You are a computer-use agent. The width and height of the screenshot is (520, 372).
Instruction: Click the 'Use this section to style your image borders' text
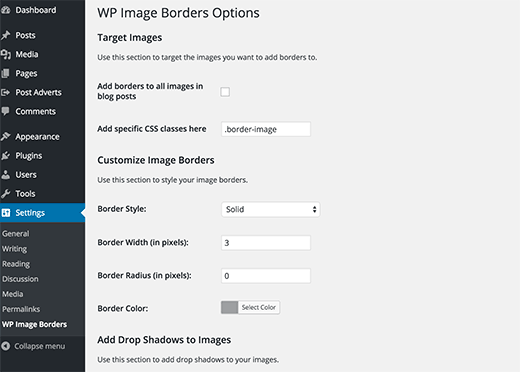[172, 180]
